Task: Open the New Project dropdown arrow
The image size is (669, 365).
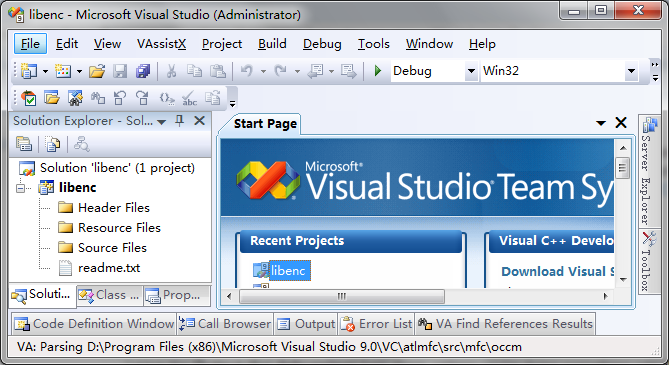Action: 45,71
